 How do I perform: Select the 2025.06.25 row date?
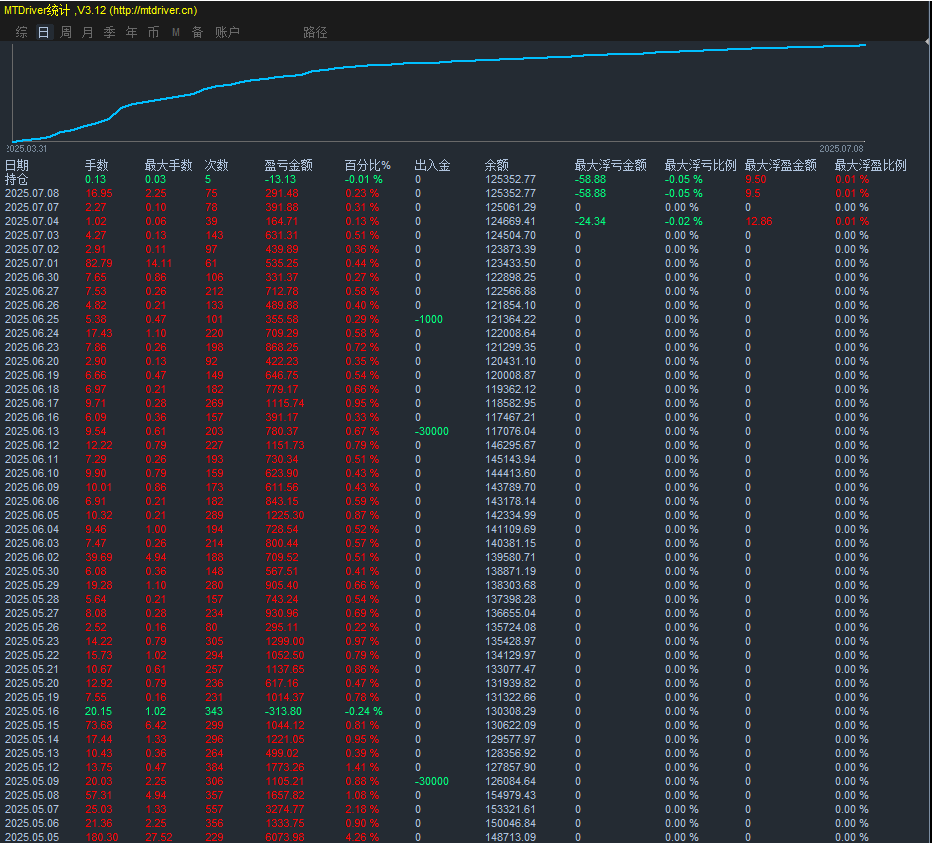tap(32, 319)
